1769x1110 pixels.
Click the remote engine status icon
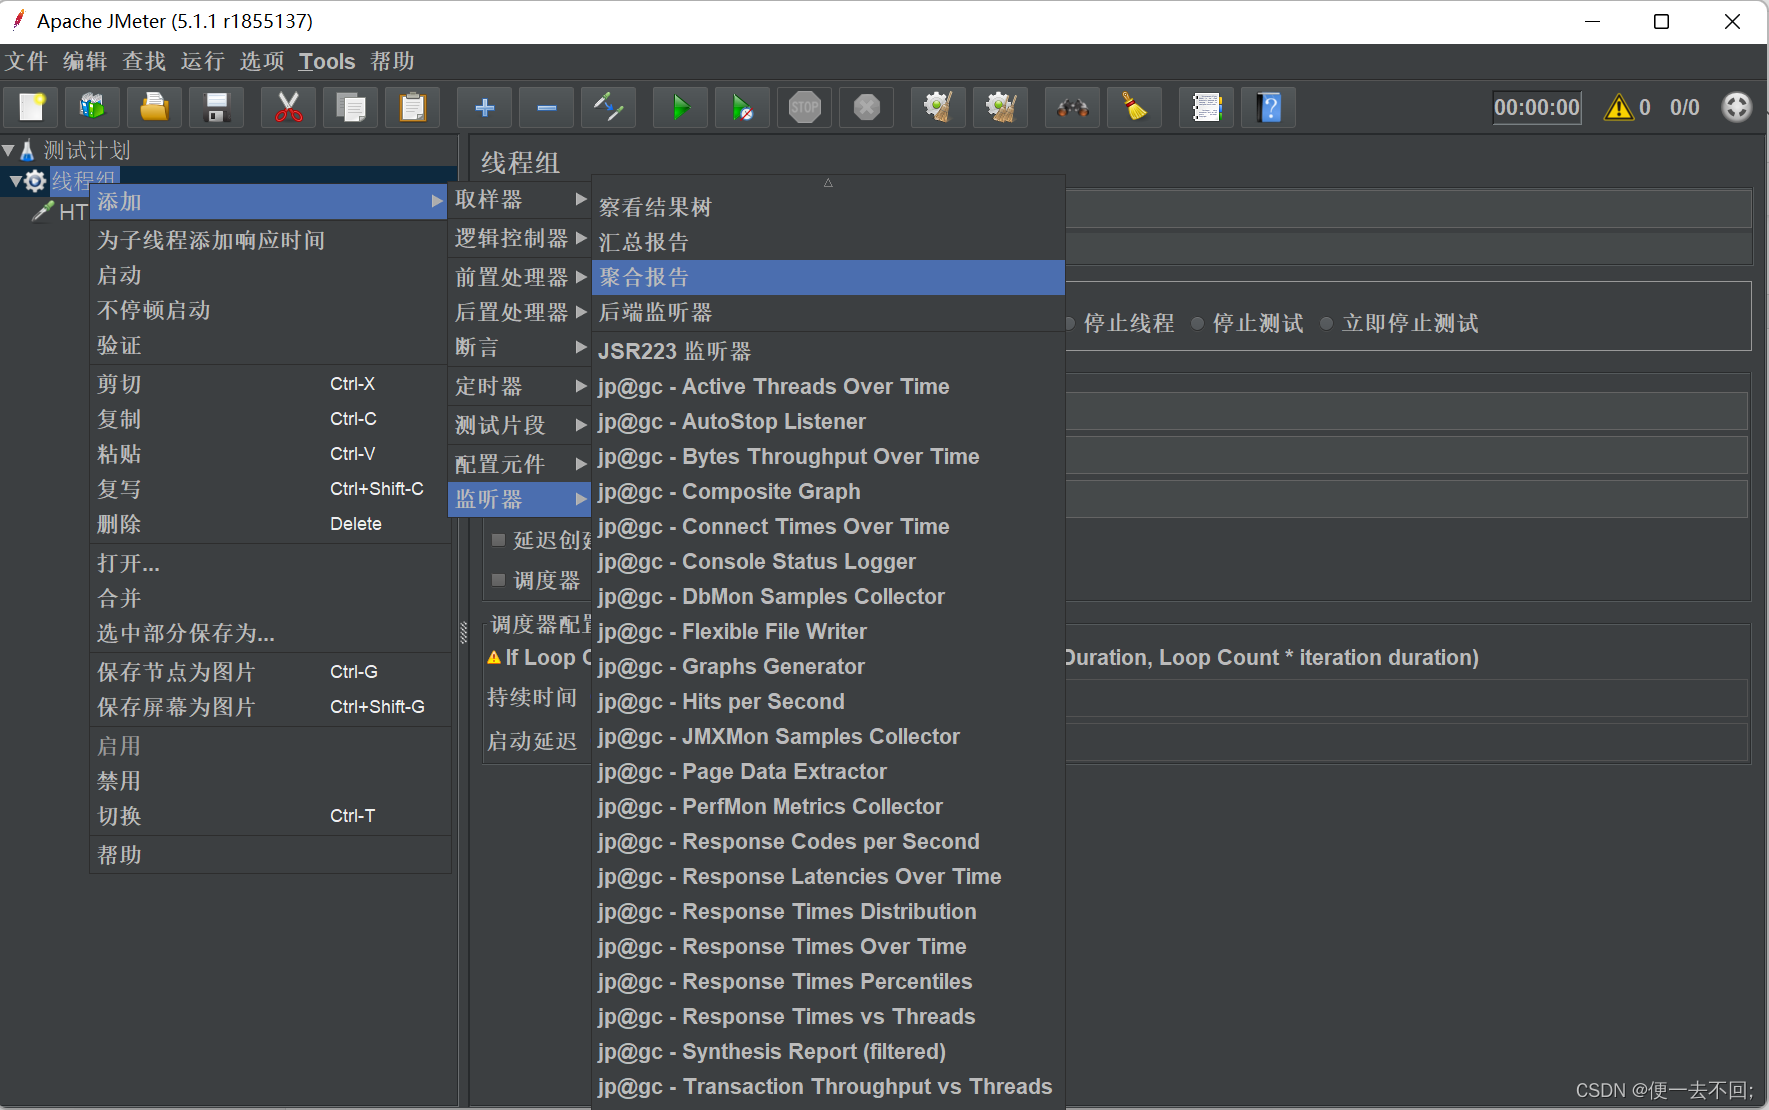[1737, 107]
